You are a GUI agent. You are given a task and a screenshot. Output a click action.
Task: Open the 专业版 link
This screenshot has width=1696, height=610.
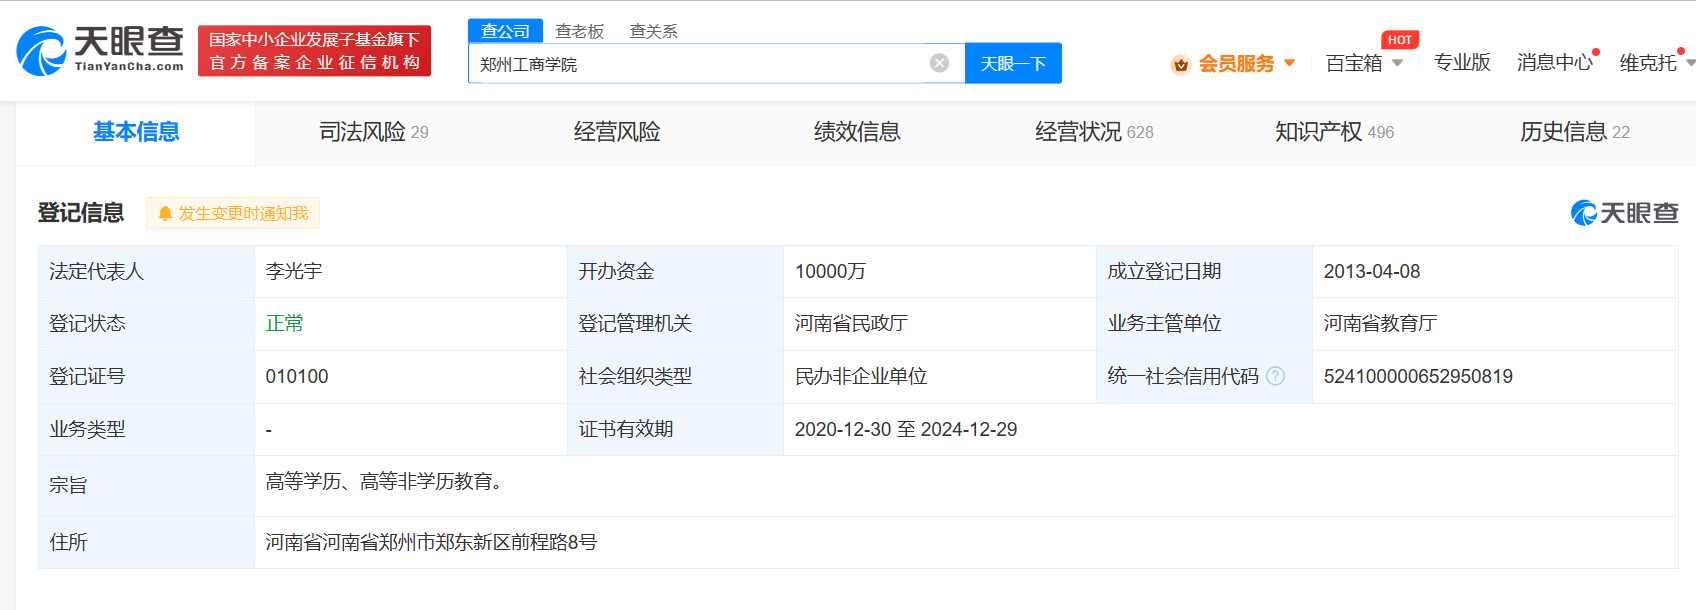point(1462,62)
